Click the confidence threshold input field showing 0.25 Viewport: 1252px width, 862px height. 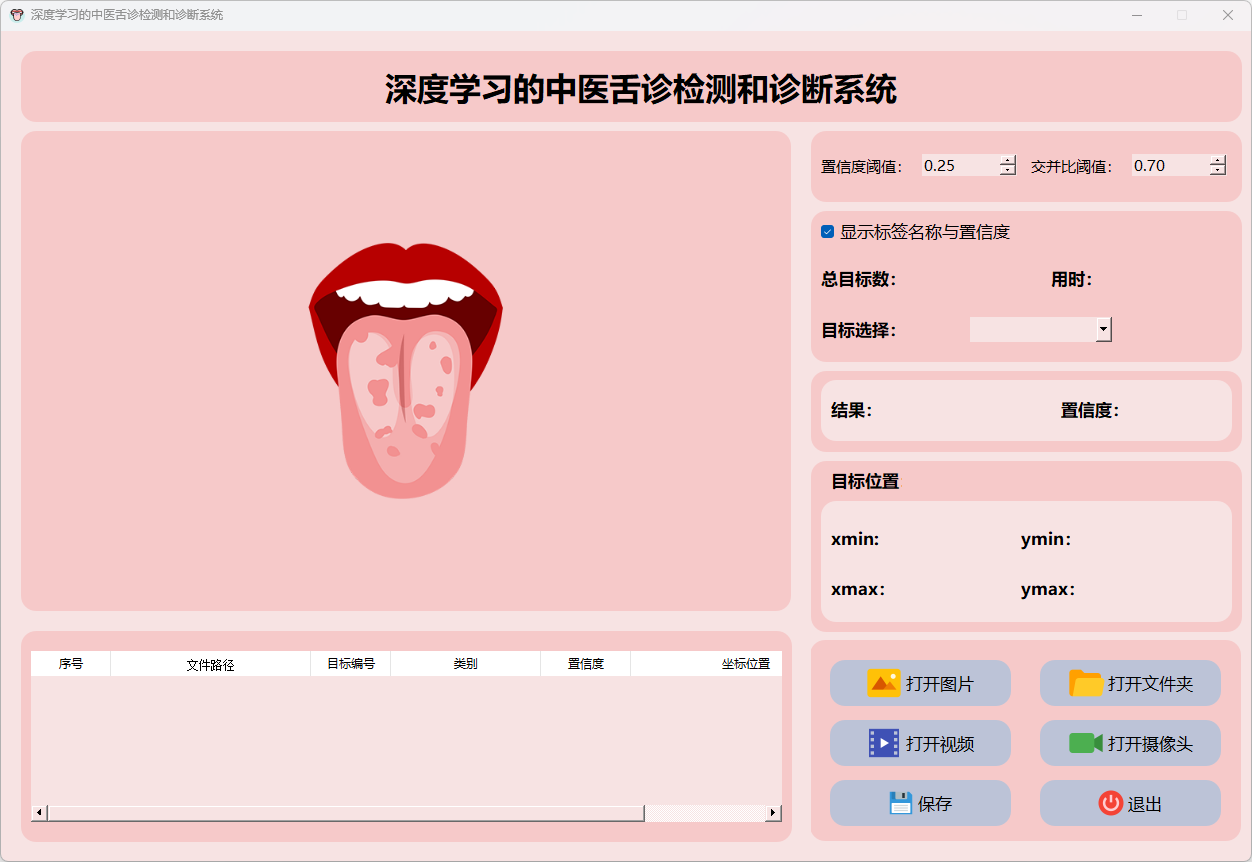pyautogui.click(x=959, y=166)
